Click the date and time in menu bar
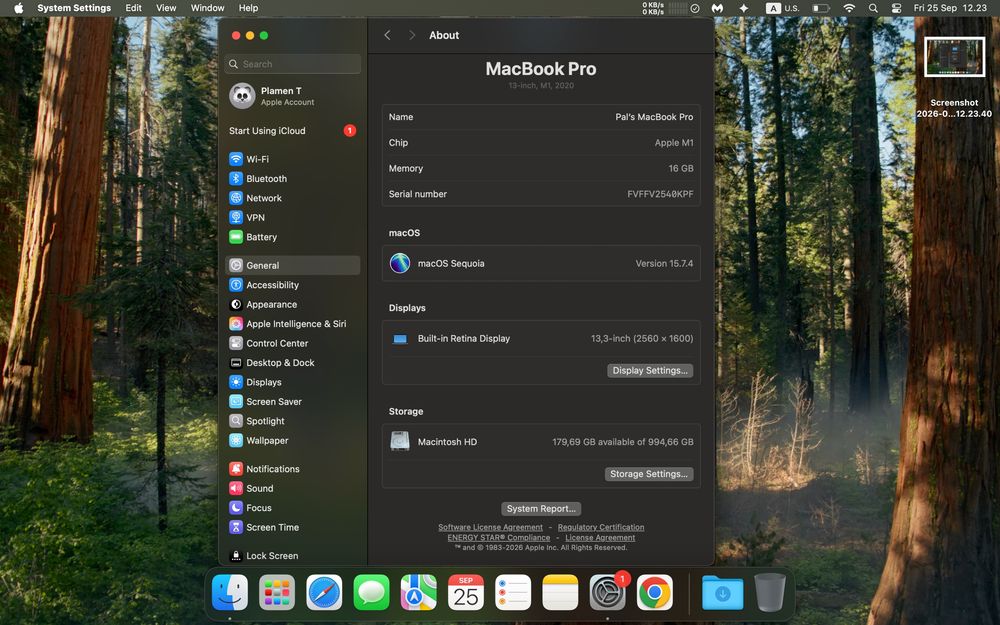The image size is (1000, 625). pyautogui.click(x=950, y=8)
